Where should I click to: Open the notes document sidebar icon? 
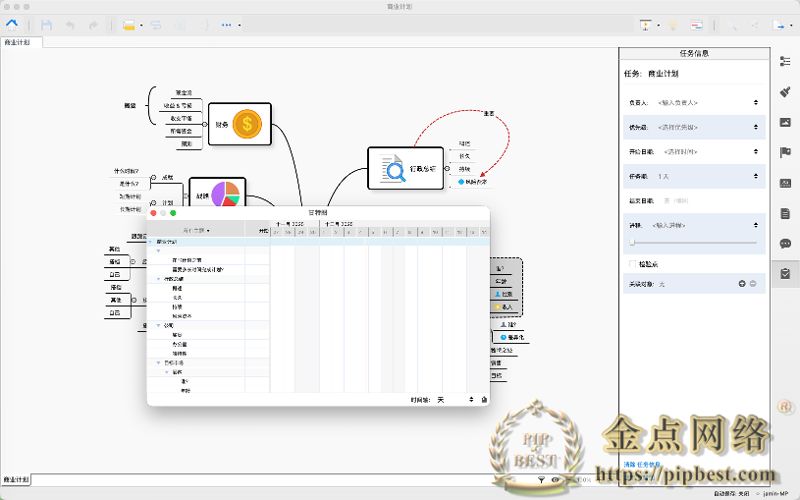[x=785, y=213]
